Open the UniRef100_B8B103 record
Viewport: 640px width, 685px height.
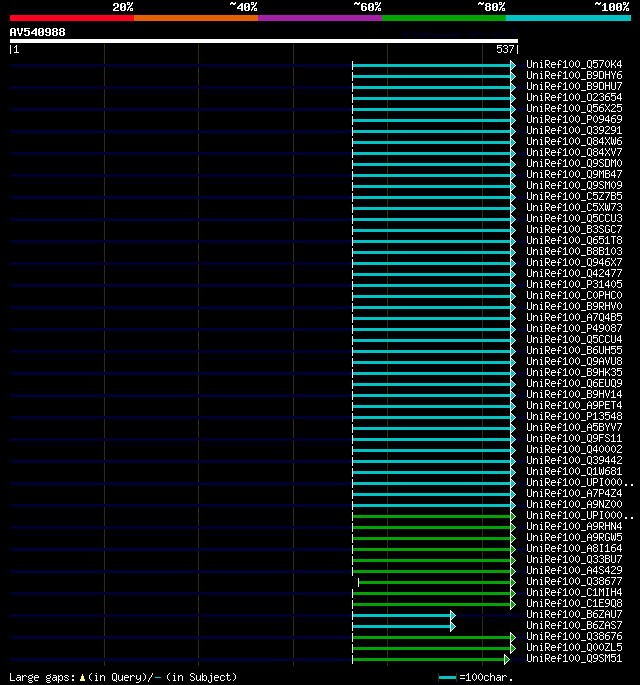point(574,251)
